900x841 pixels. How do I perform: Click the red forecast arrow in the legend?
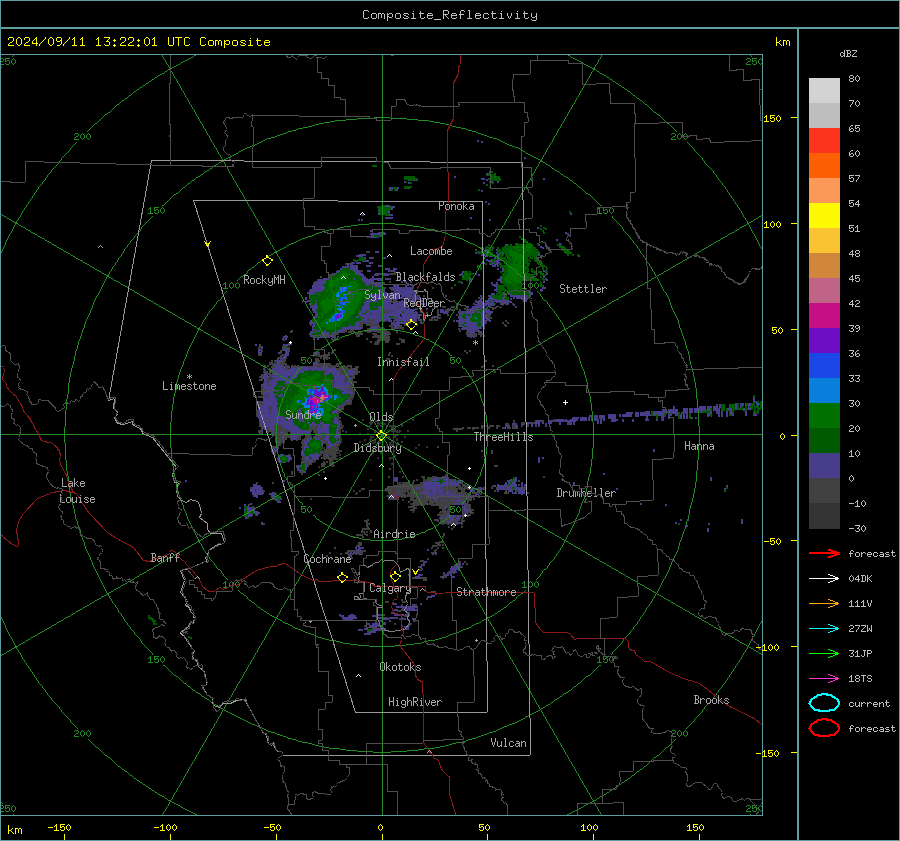(x=824, y=553)
